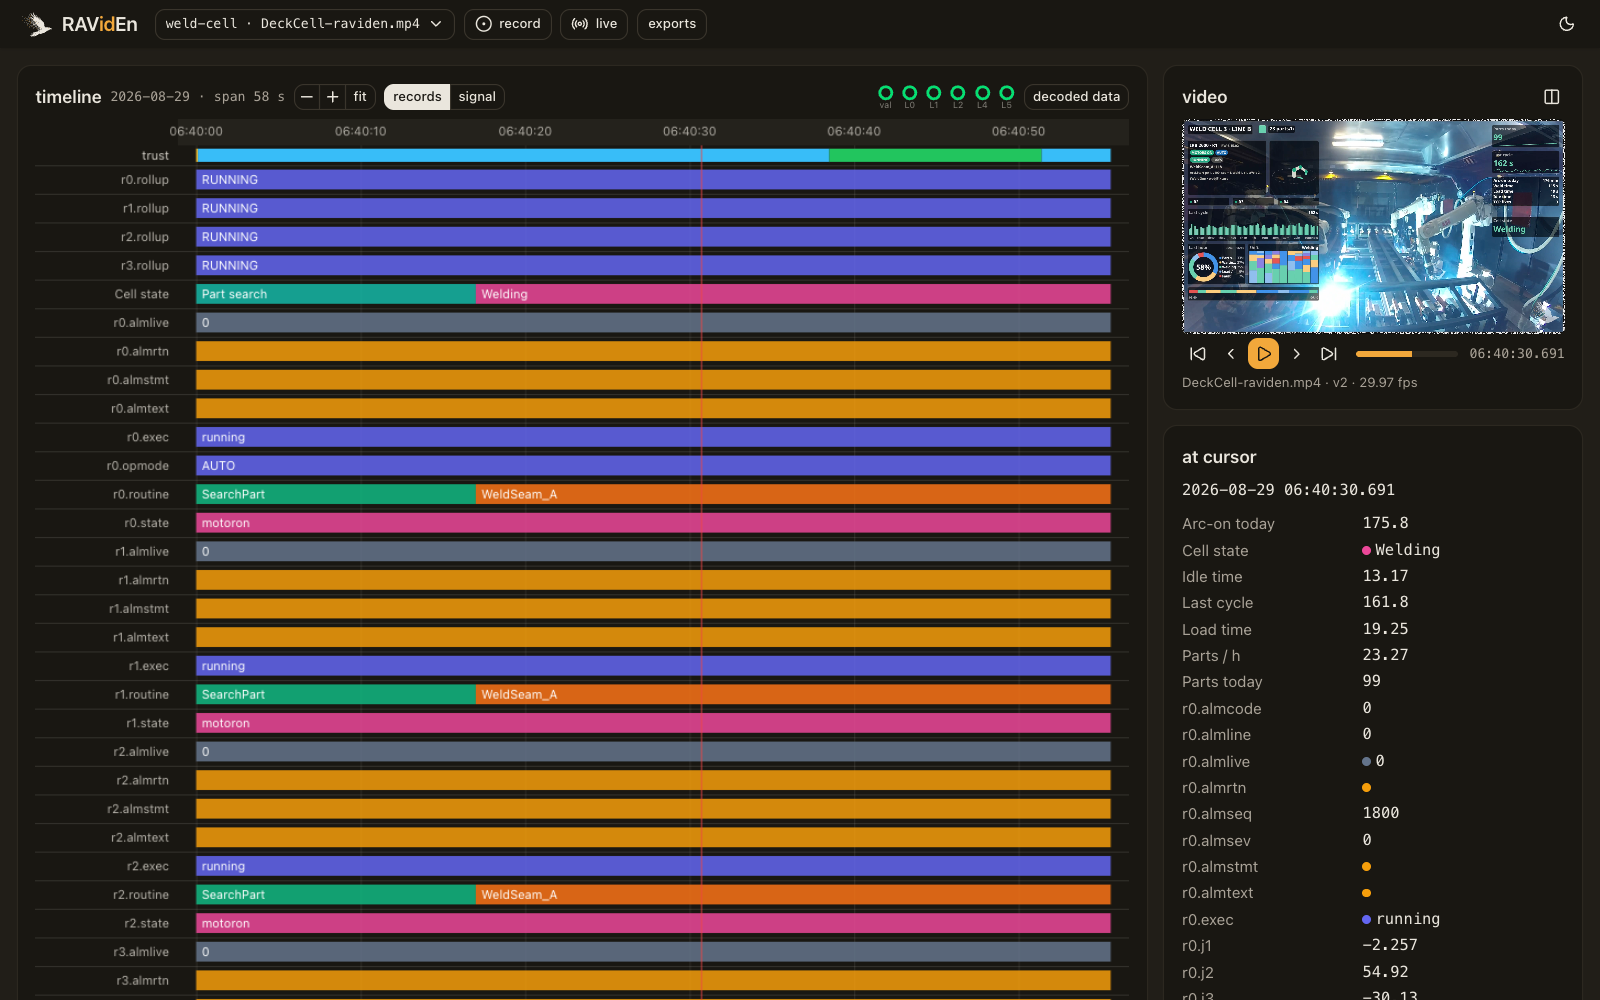Screen dimensions: 1600x1000
Task: Click the r0.exec running value
Action: coord(1401,919)
